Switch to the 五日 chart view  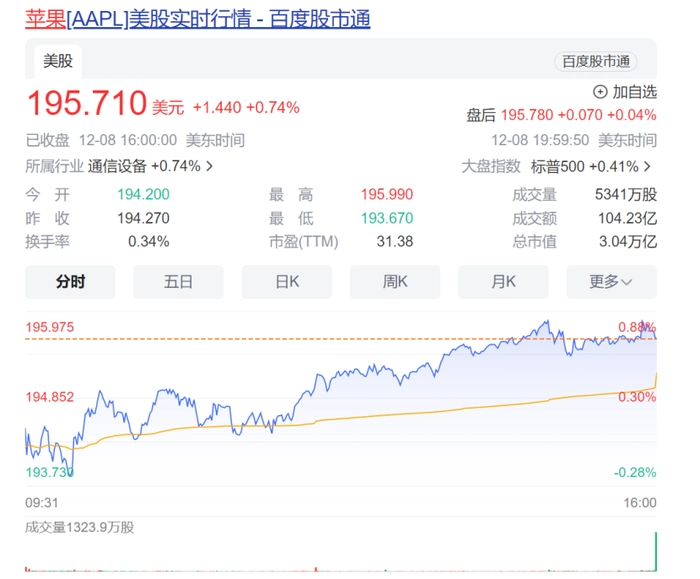coord(178,282)
